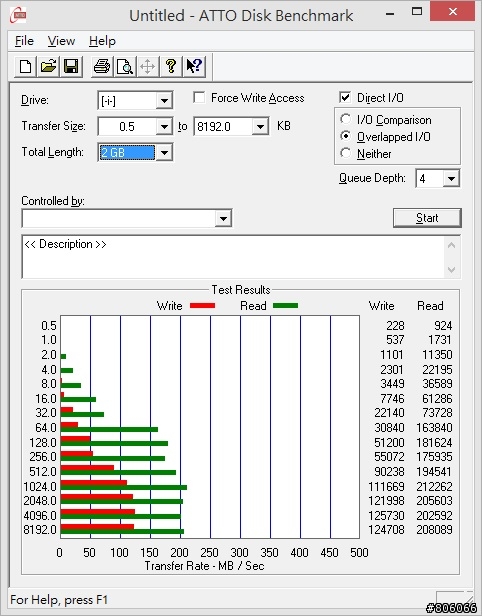Click read value 11350
The width and height of the screenshot is (482, 616).
(x=437, y=355)
